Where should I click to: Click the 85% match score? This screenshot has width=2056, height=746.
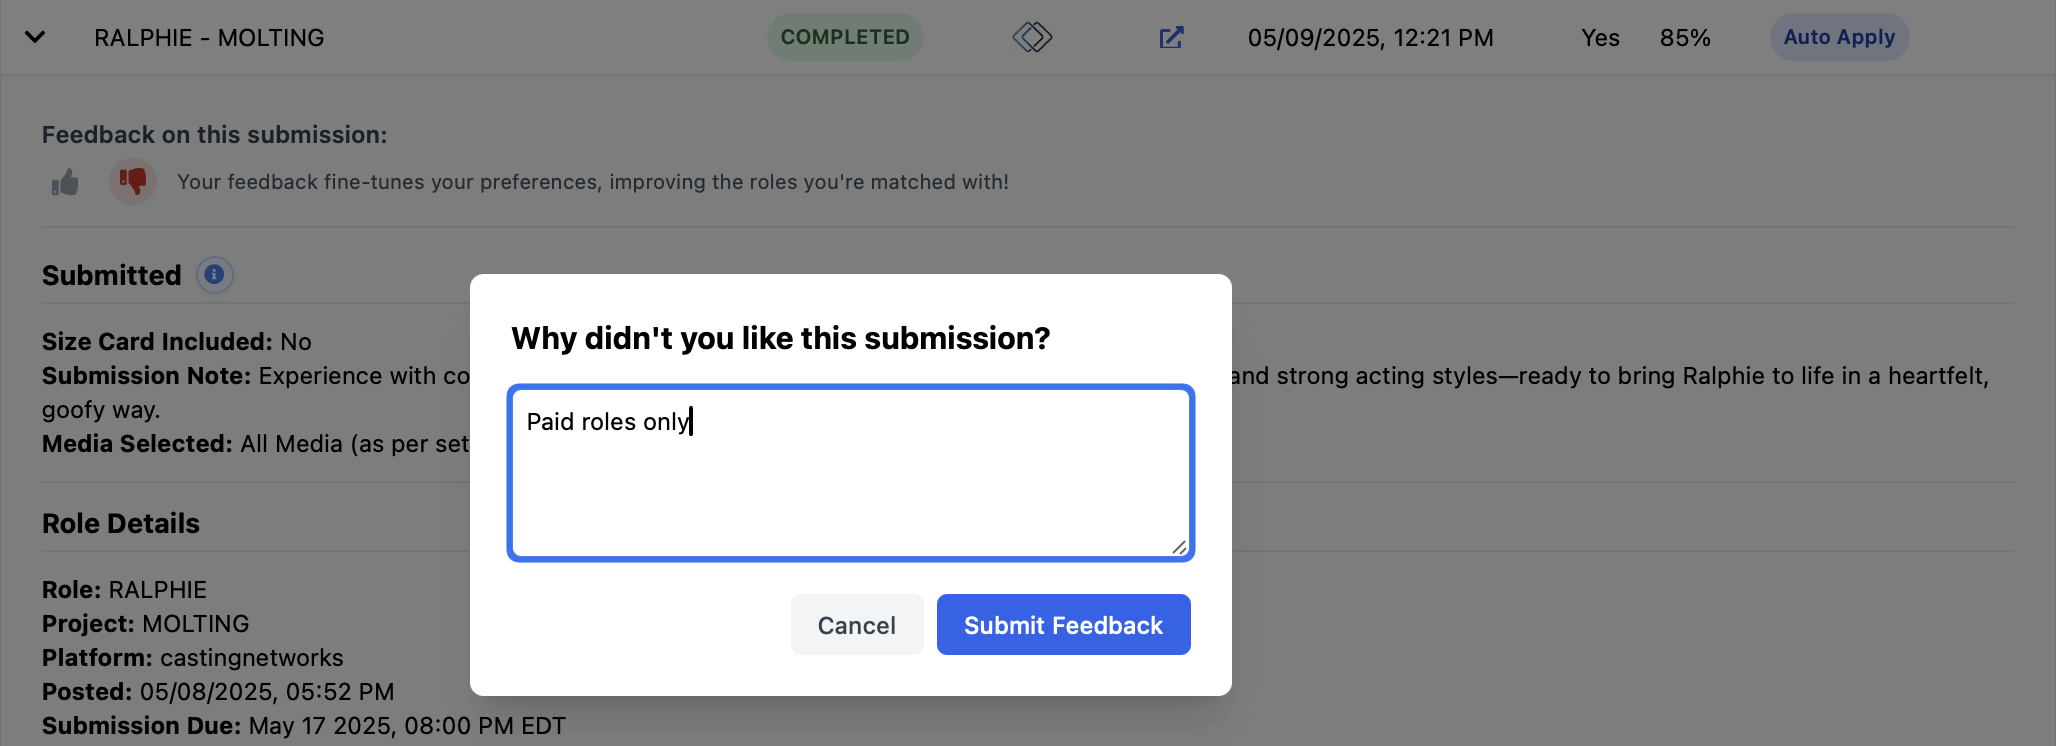click(x=1685, y=38)
